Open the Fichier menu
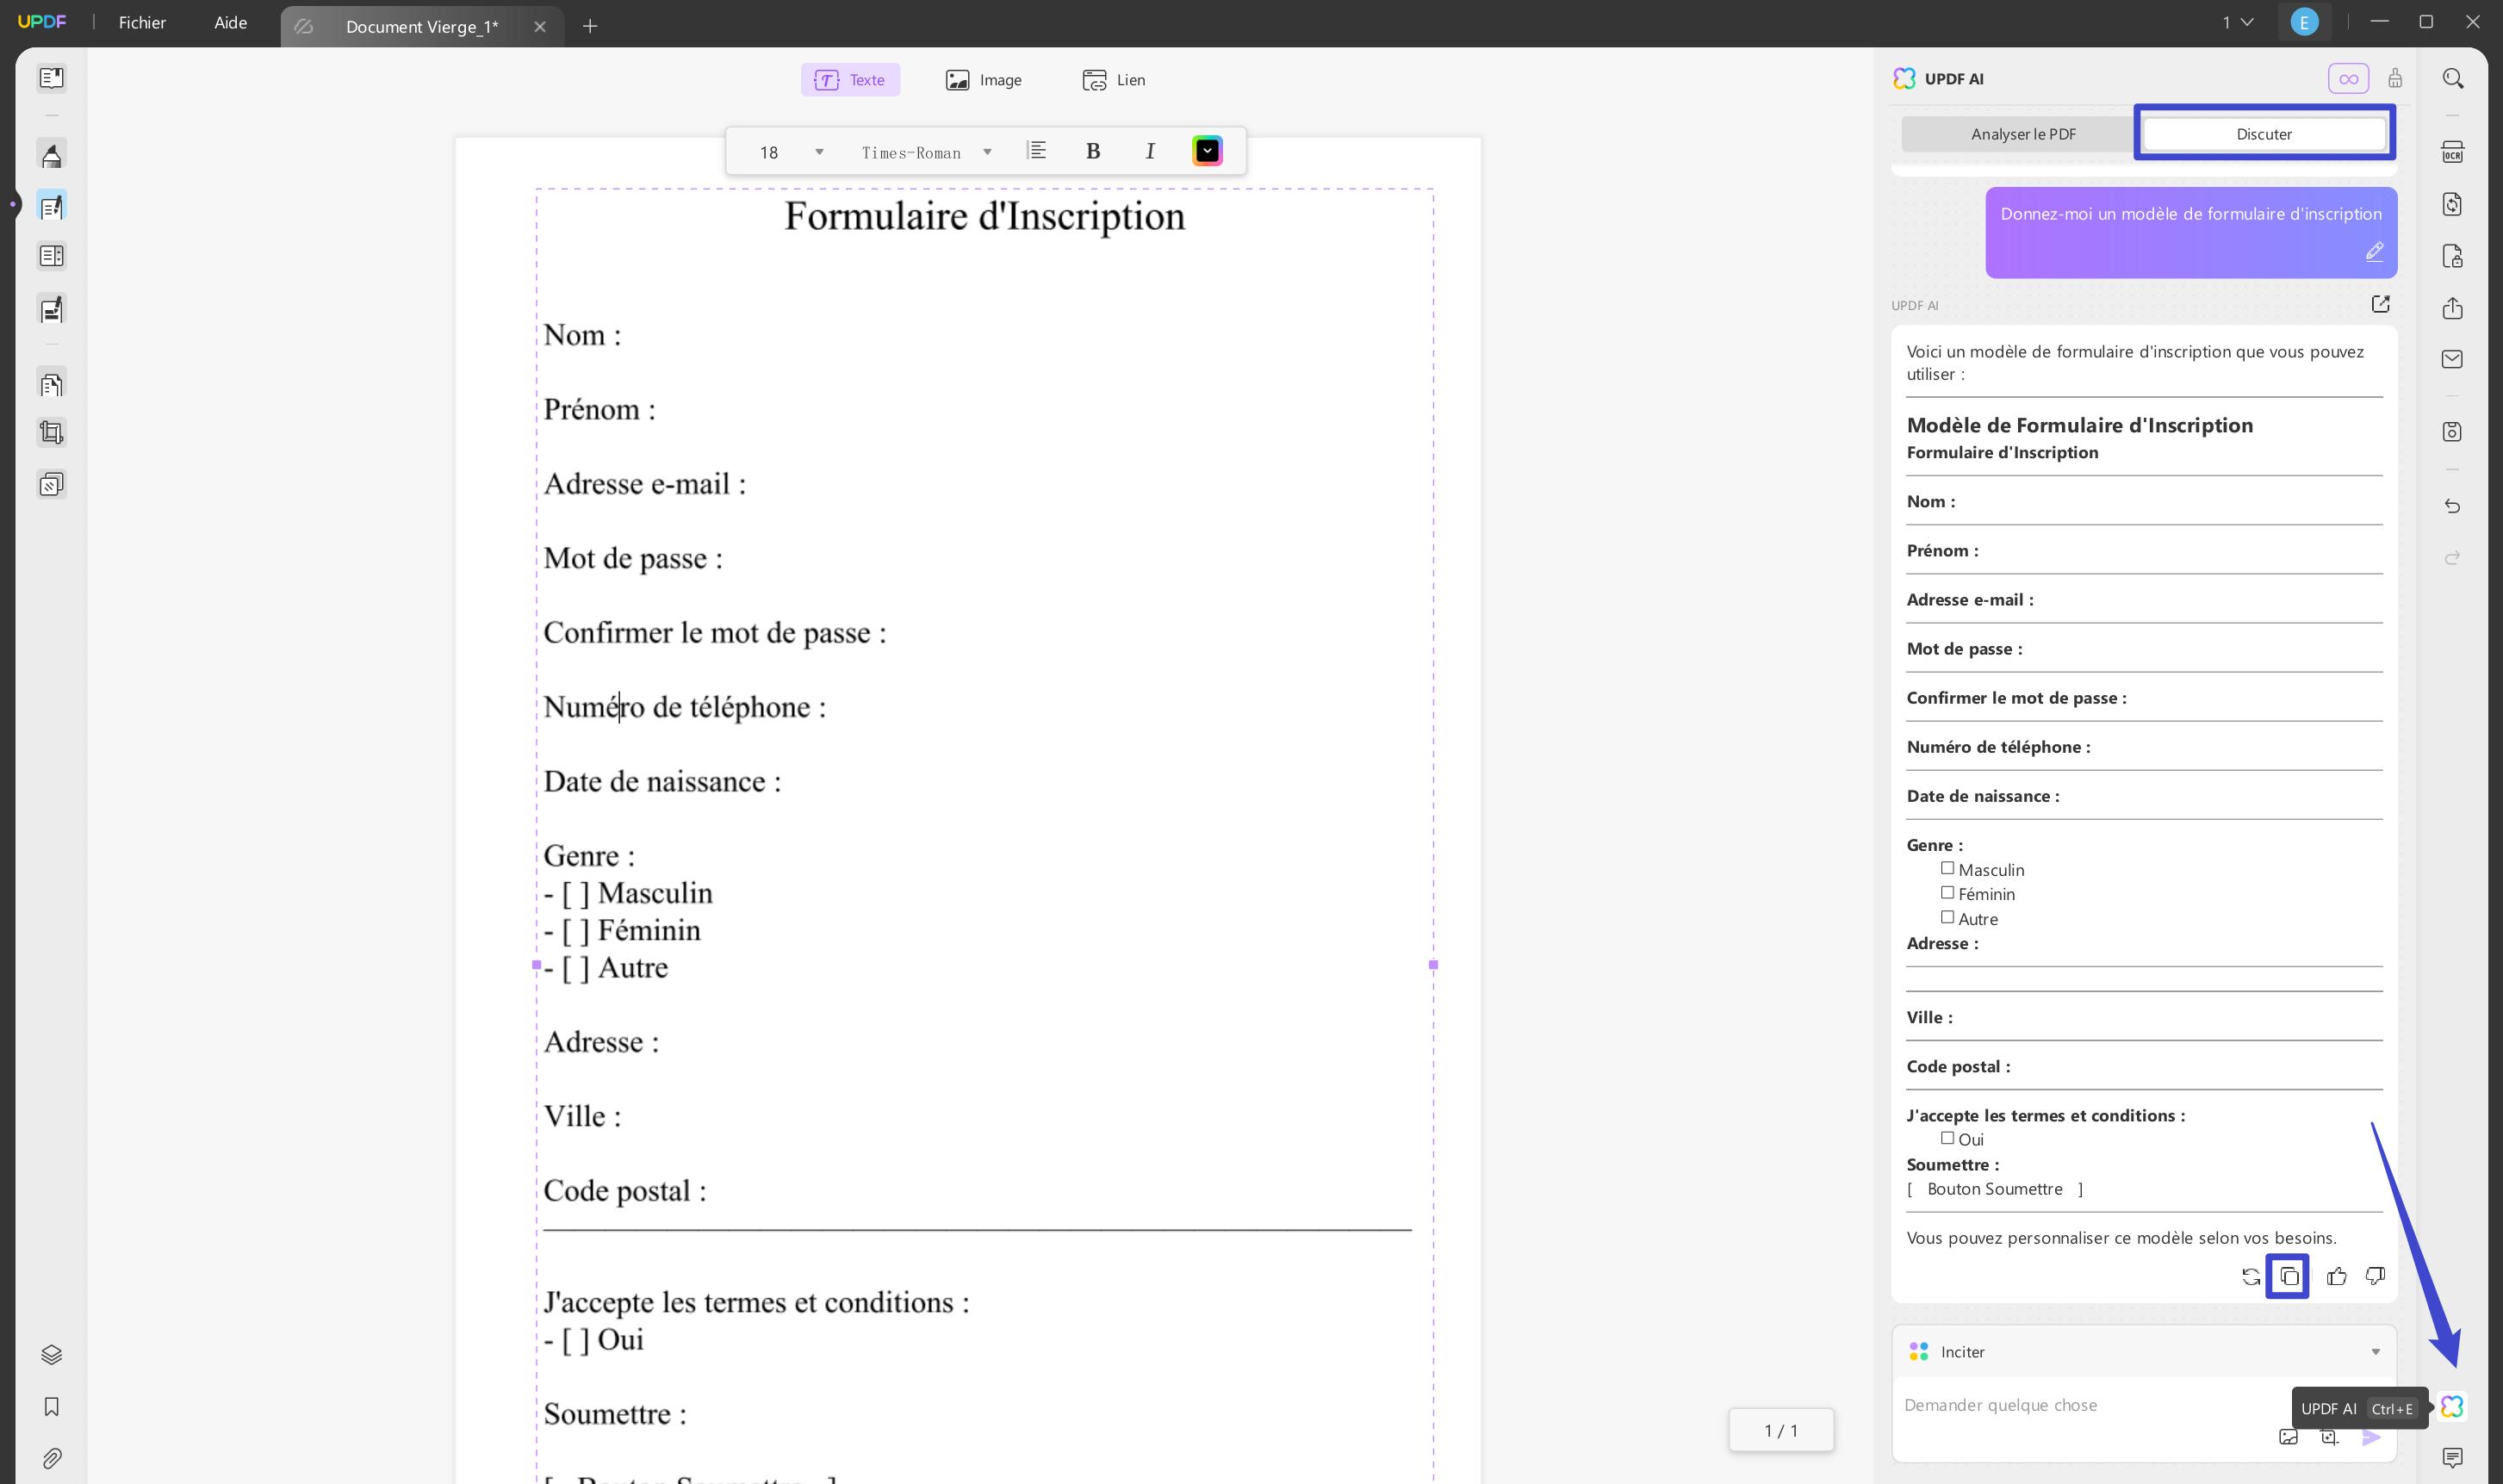The width and height of the screenshot is (2503, 1484). tap(142, 22)
